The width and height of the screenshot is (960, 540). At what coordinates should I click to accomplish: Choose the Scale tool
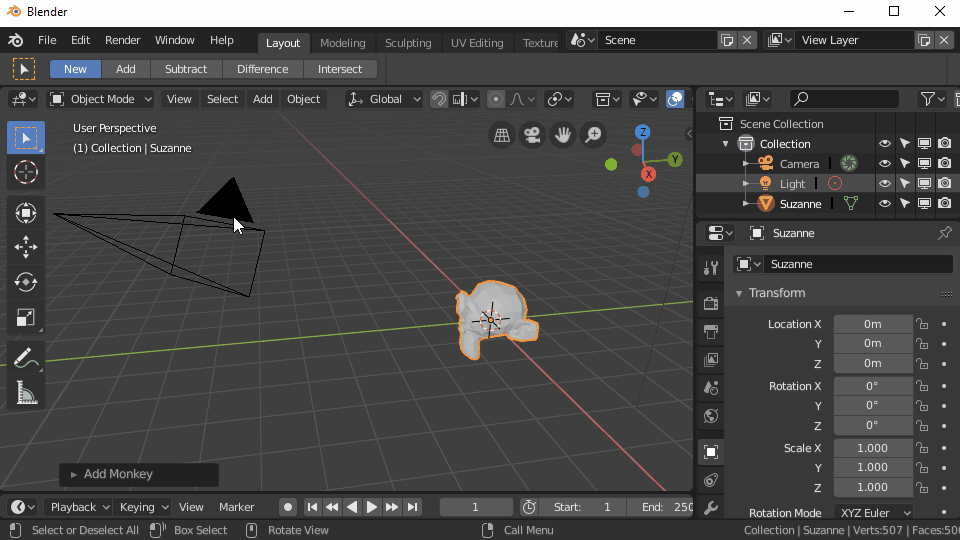(x=25, y=318)
